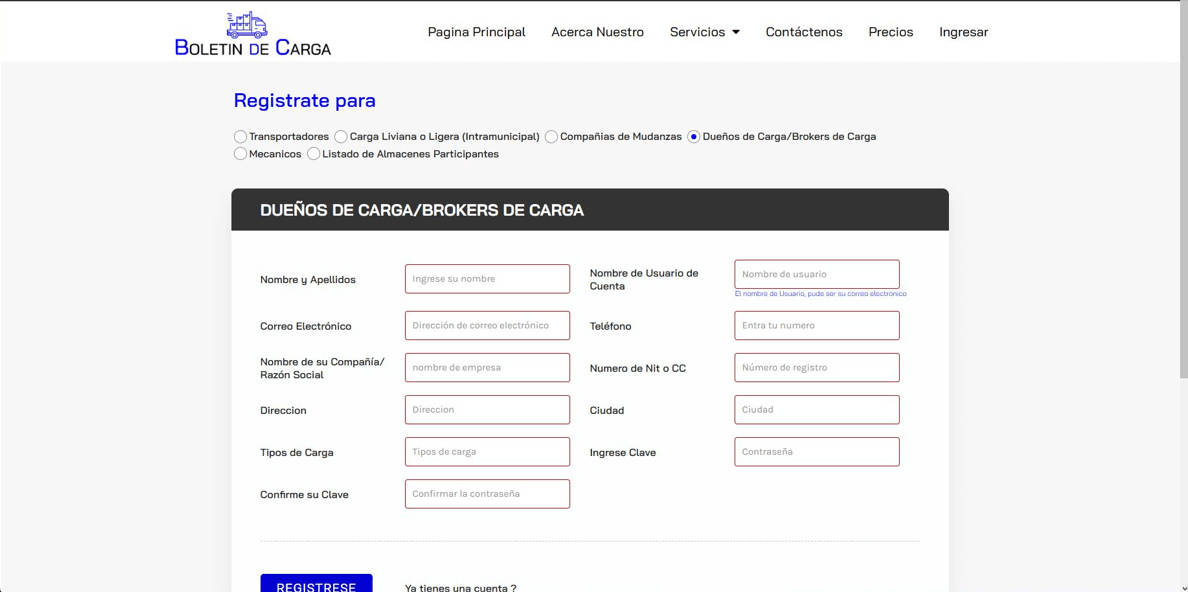The width and height of the screenshot is (1188, 592).
Task: Go to the Acerca Nuestro page
Action: coord(597,32)
